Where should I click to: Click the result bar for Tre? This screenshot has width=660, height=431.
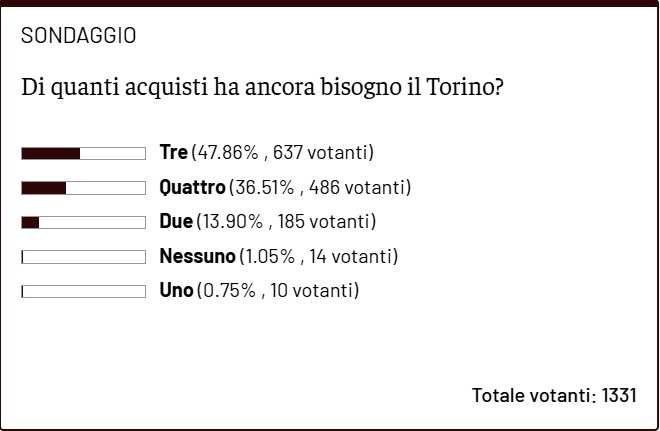click(83, 153)
